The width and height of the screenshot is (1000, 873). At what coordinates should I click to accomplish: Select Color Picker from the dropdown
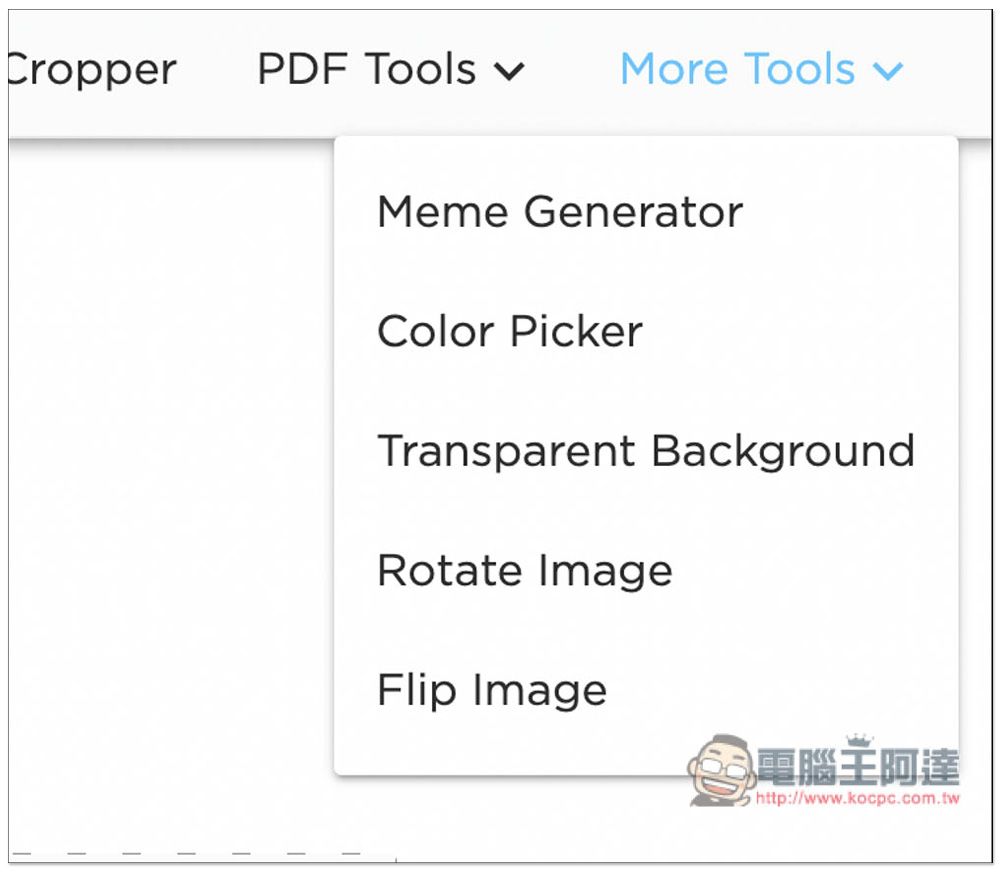(x=510, y=332)
